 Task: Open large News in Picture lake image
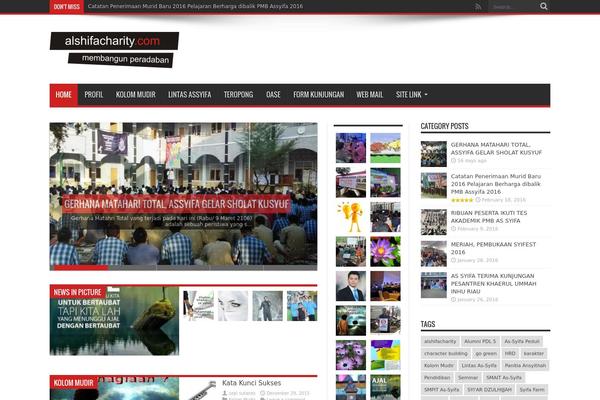point(114,321)
